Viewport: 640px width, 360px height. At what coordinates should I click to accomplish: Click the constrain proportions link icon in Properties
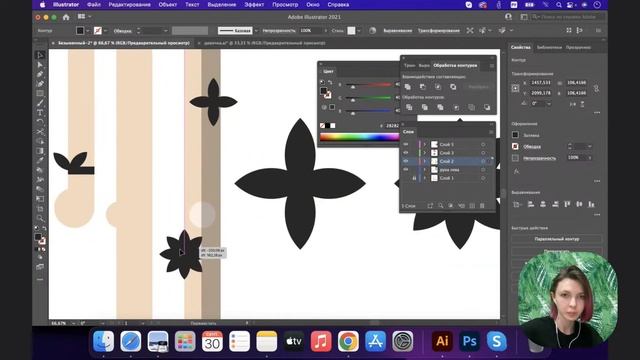coord(596,88)
